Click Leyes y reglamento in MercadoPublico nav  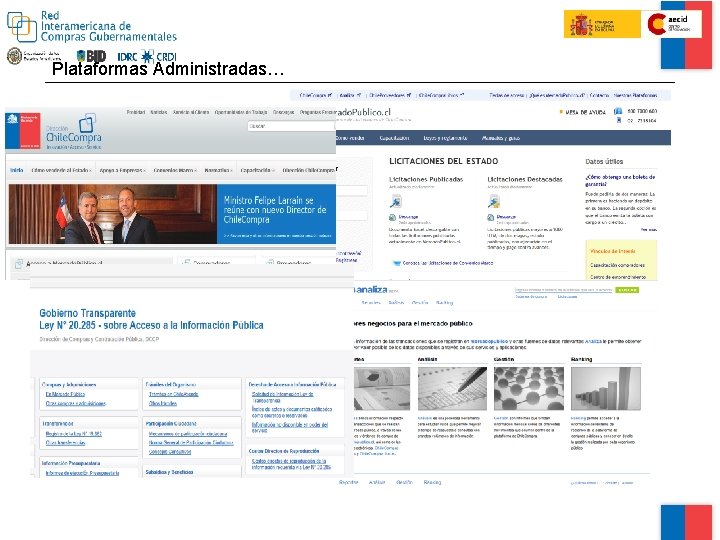click(x=445, y=138)
